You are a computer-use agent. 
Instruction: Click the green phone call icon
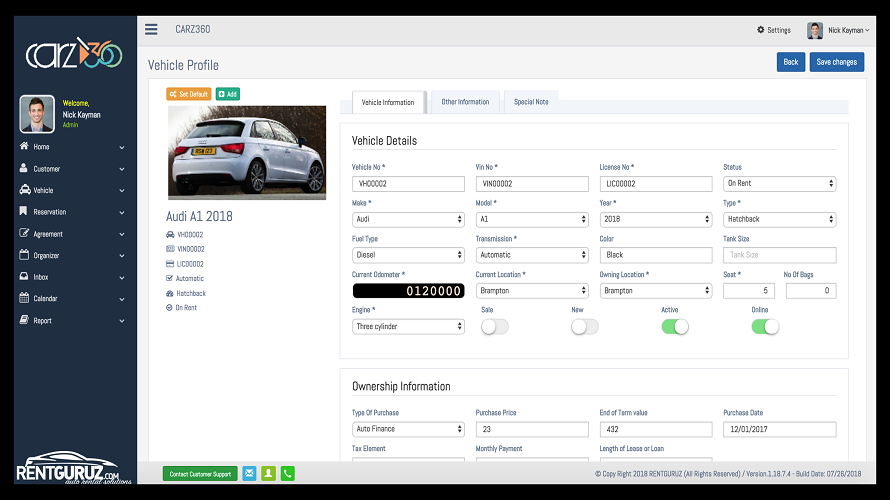[x=288, y=473]
